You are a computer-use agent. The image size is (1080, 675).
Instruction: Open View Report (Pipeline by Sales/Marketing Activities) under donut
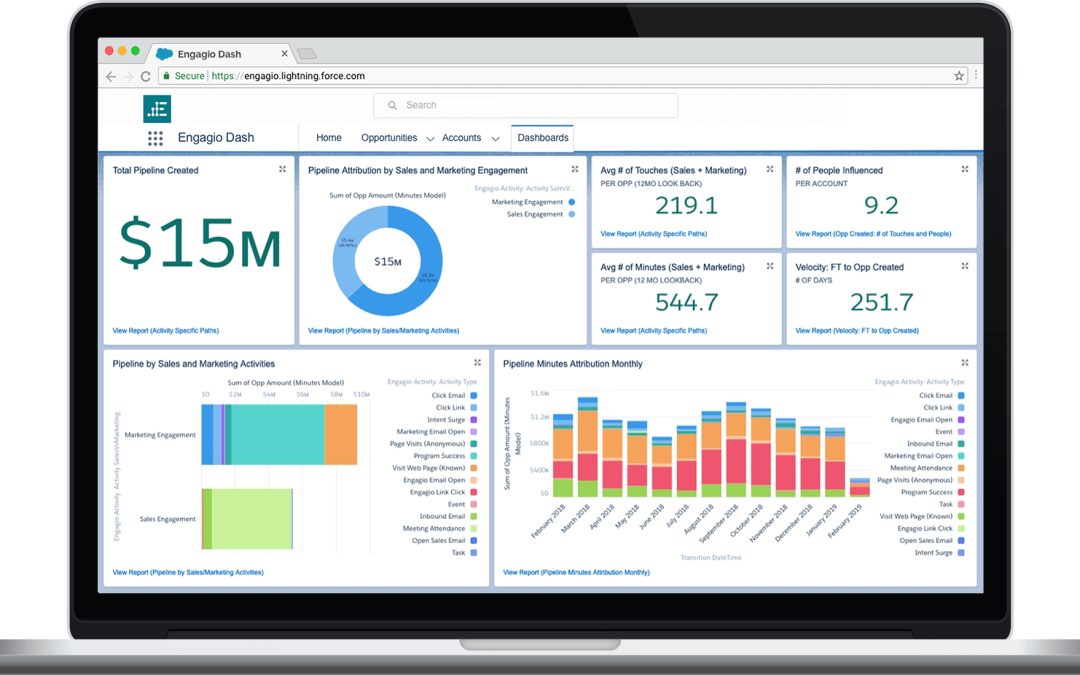point(384,331)
